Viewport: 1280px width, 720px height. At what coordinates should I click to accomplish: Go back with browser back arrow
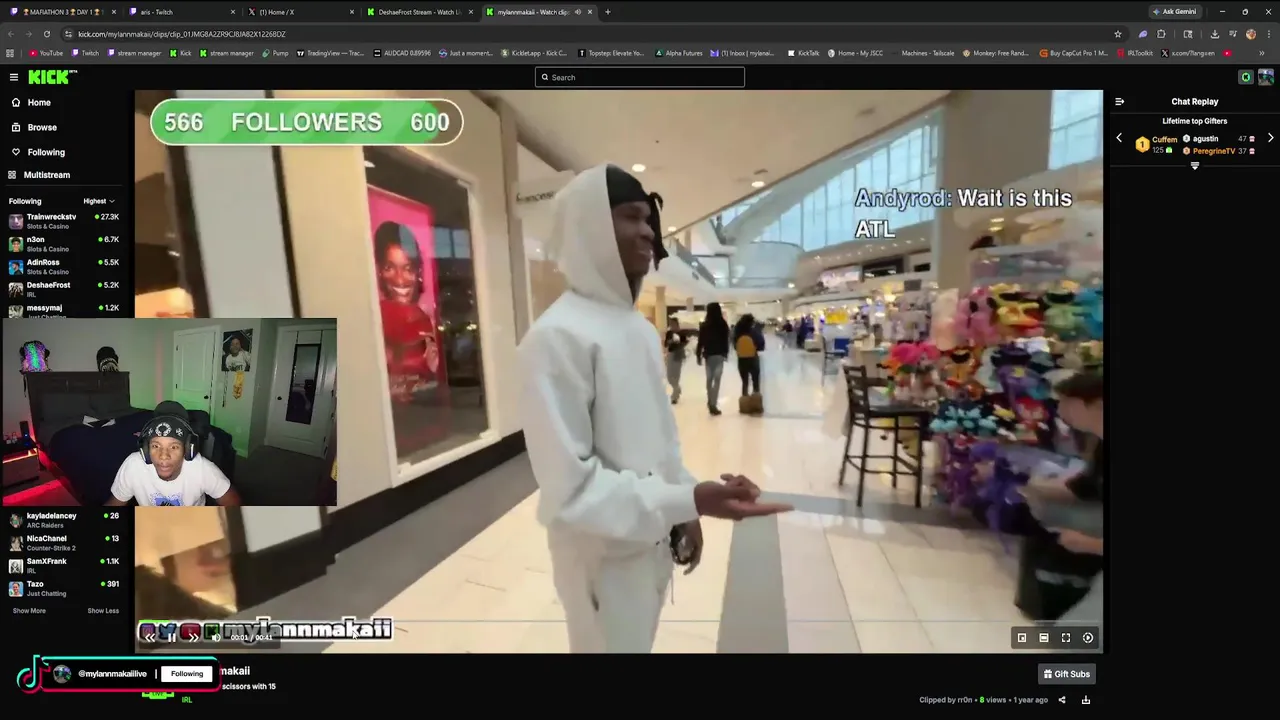point(10,34)
